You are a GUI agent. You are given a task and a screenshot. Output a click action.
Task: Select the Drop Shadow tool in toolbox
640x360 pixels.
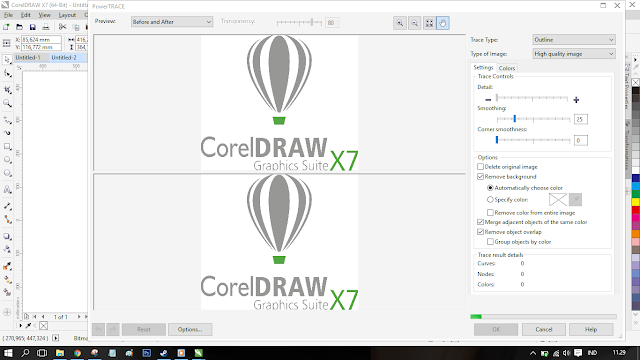pyautogui.click(x=7, y=236)
